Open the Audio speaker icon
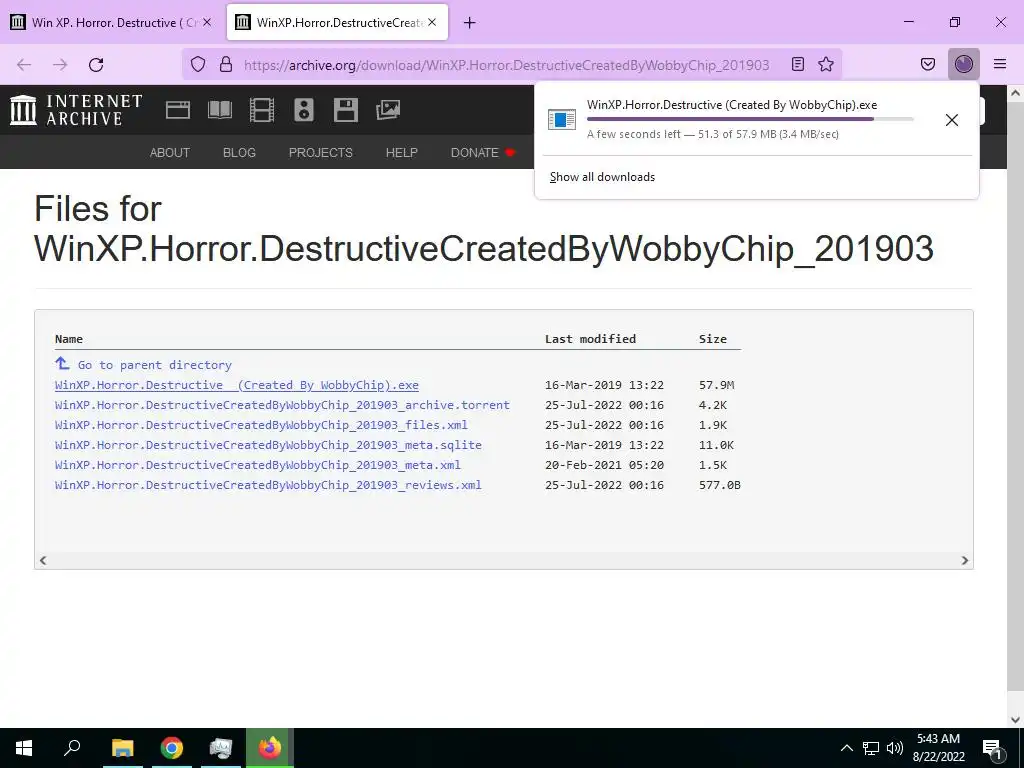 tap(304, 110)
